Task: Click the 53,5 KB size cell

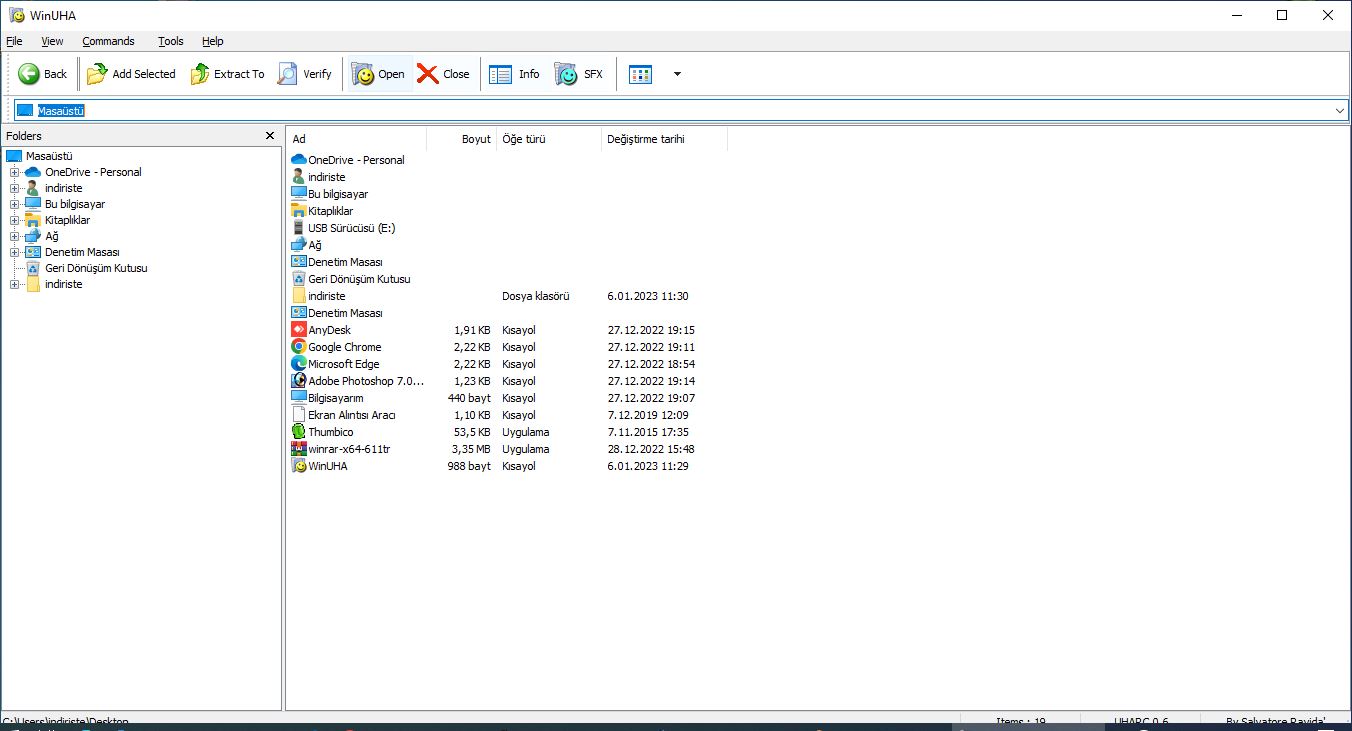Action: [472, 432]
